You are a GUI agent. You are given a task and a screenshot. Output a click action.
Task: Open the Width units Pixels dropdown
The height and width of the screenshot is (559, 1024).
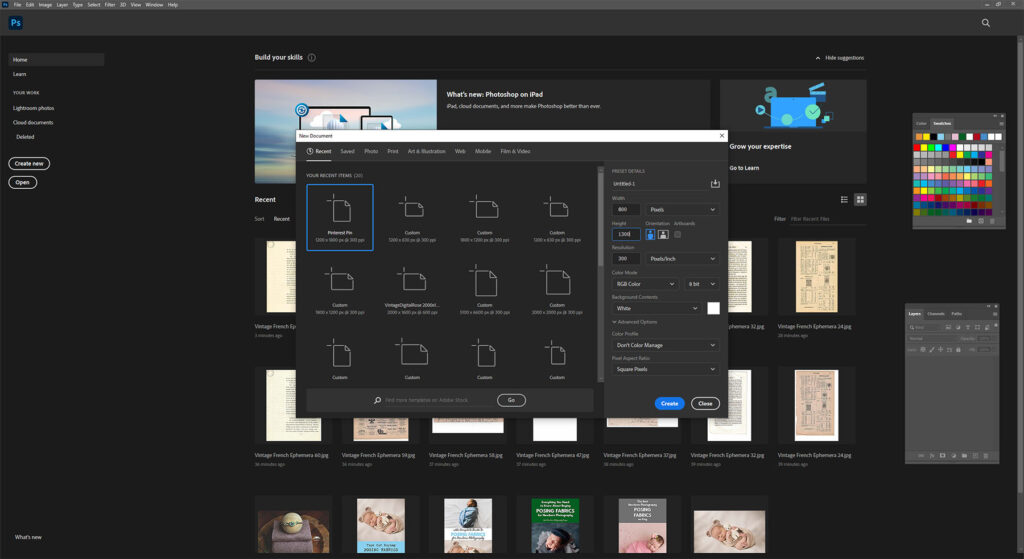pyautogui.click(x=682, y=210)
